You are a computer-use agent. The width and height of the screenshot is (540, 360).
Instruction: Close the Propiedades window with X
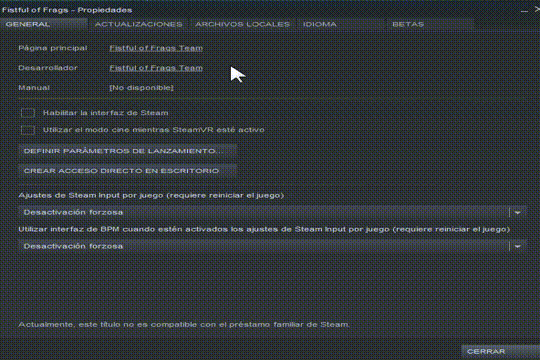coord(537,10)
